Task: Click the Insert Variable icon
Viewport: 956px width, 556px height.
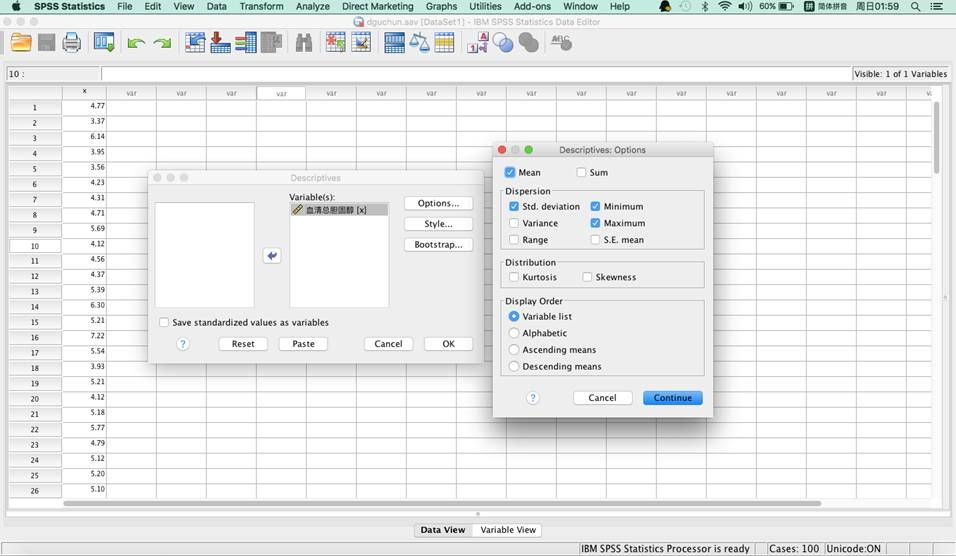Action: (361, 43)
